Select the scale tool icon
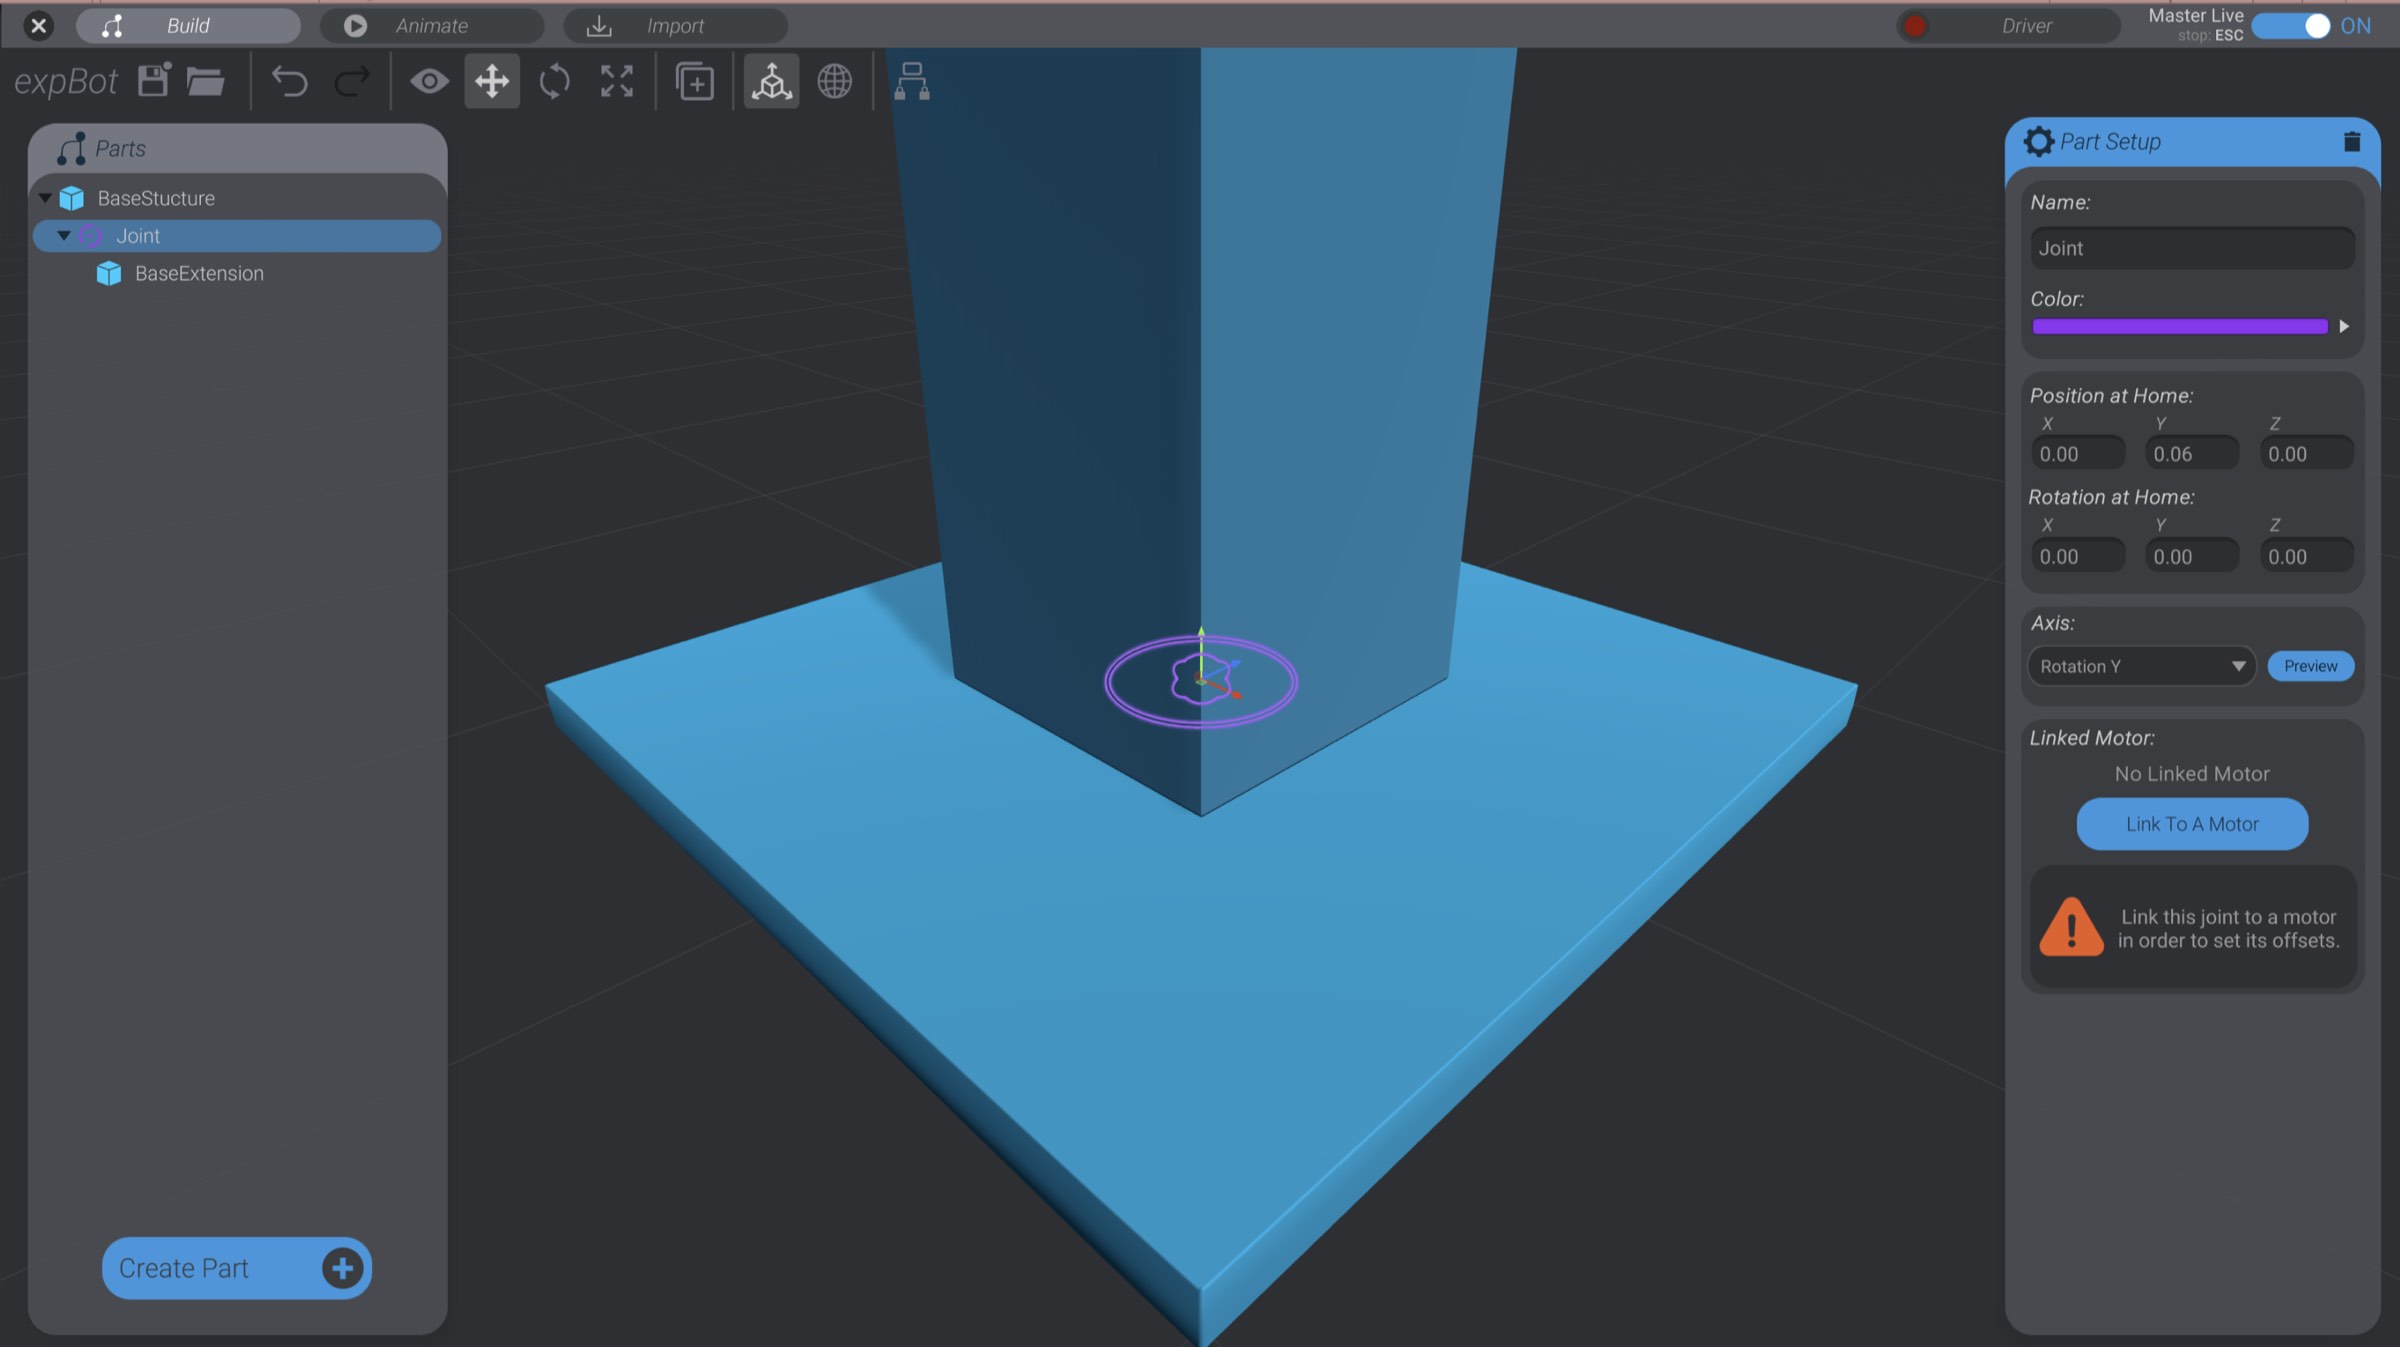The image size is (2400, 1347). (x=617, y=81)
